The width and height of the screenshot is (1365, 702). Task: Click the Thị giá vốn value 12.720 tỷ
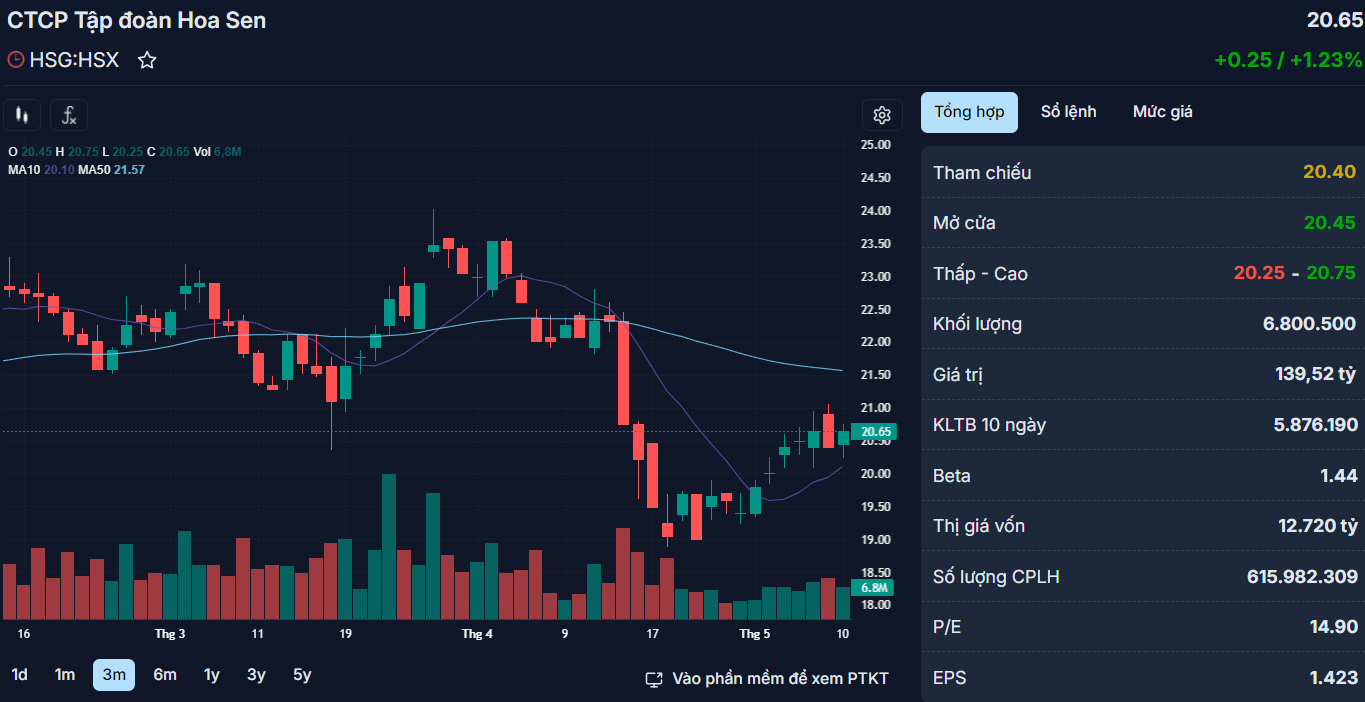1317,526
